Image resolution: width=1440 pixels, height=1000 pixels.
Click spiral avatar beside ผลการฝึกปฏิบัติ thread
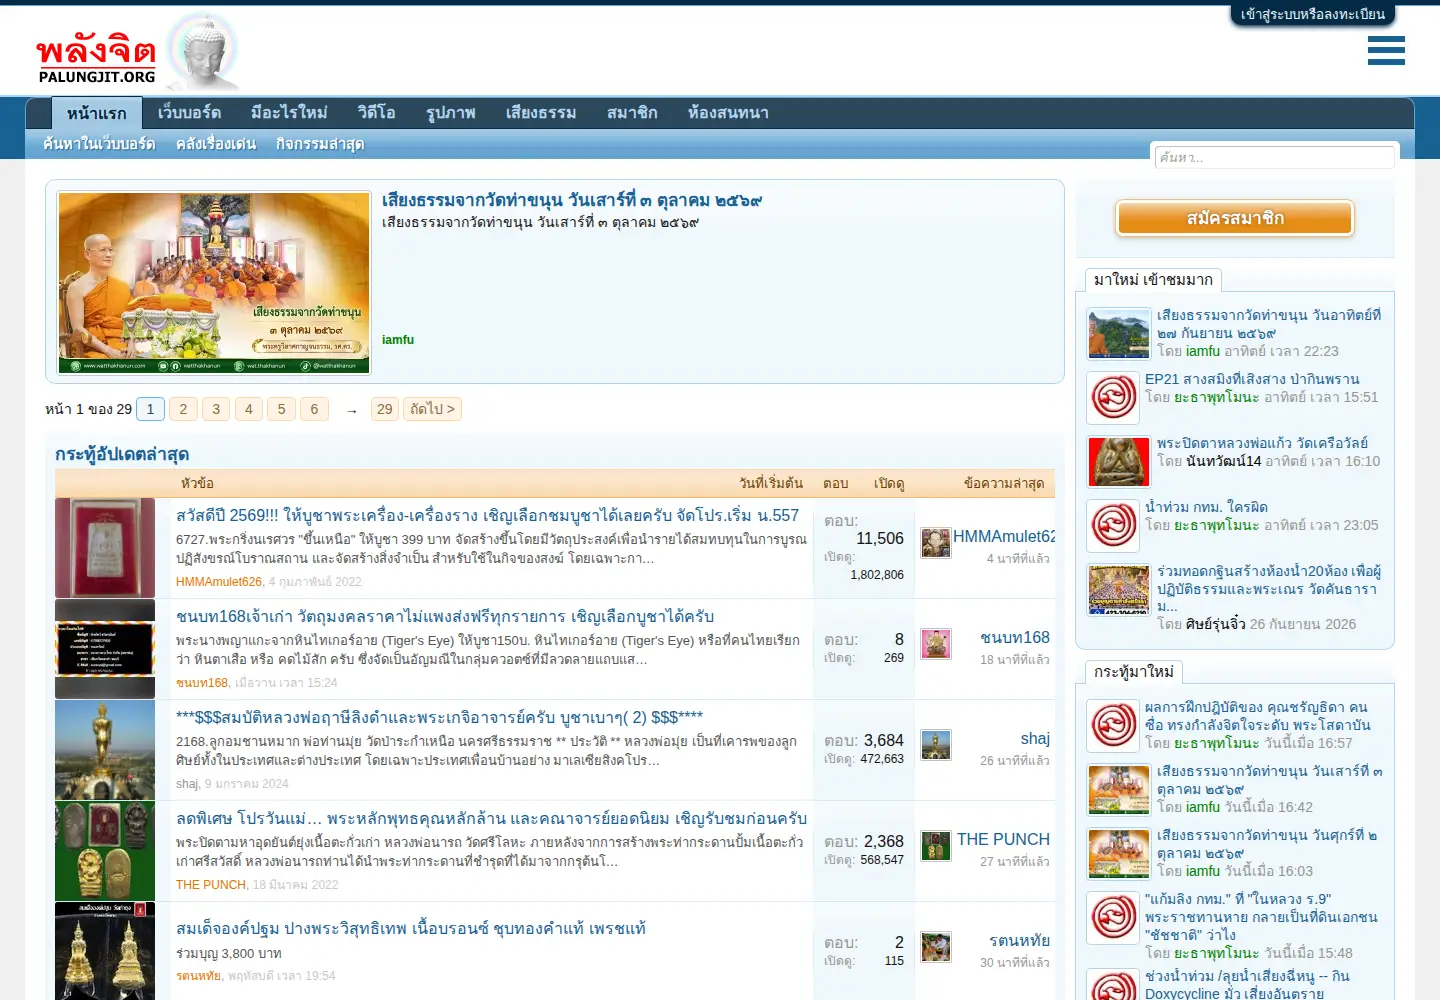[x=1113, y=725]
